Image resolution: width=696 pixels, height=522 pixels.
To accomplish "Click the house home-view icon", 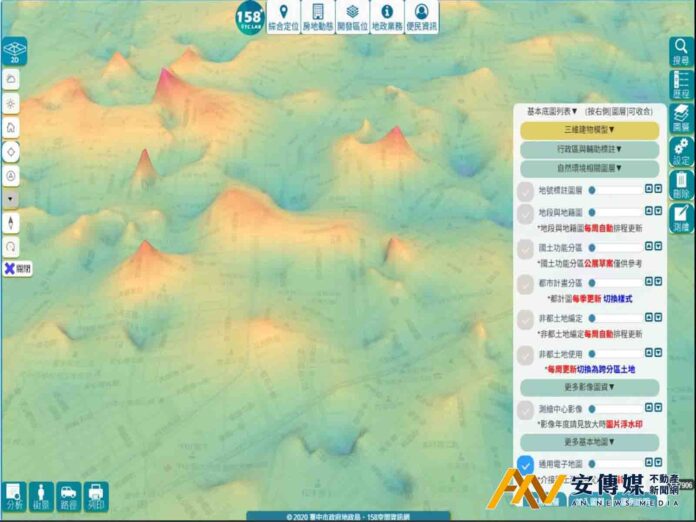I will point(11,128).
